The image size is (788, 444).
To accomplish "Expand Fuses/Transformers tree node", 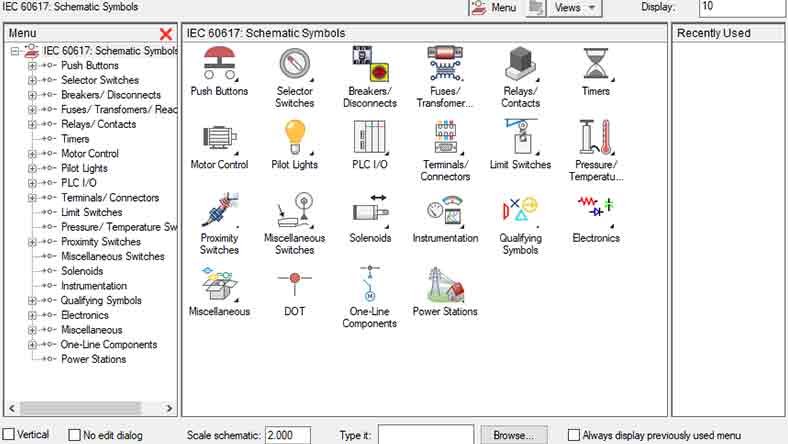I will pos(32,110).
